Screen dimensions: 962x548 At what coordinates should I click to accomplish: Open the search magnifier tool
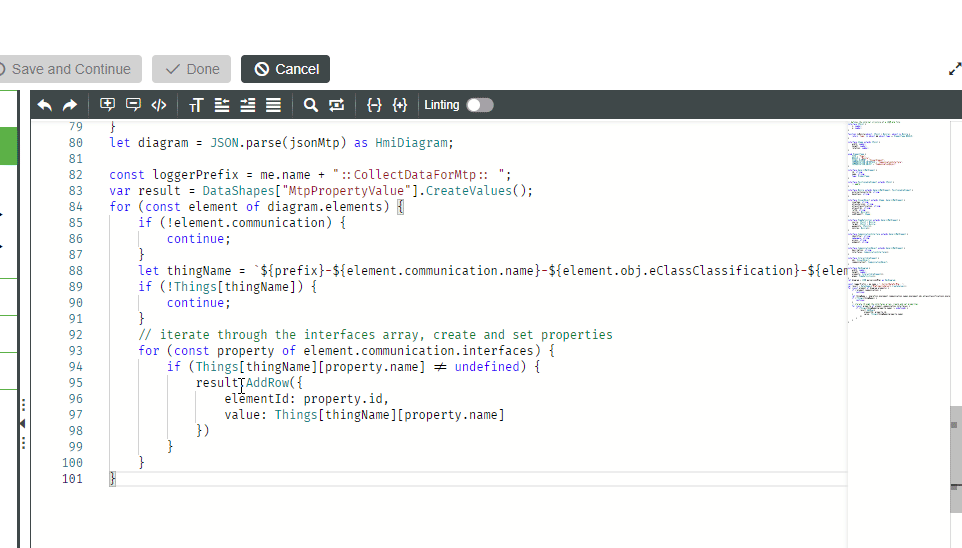pos(310,105)
